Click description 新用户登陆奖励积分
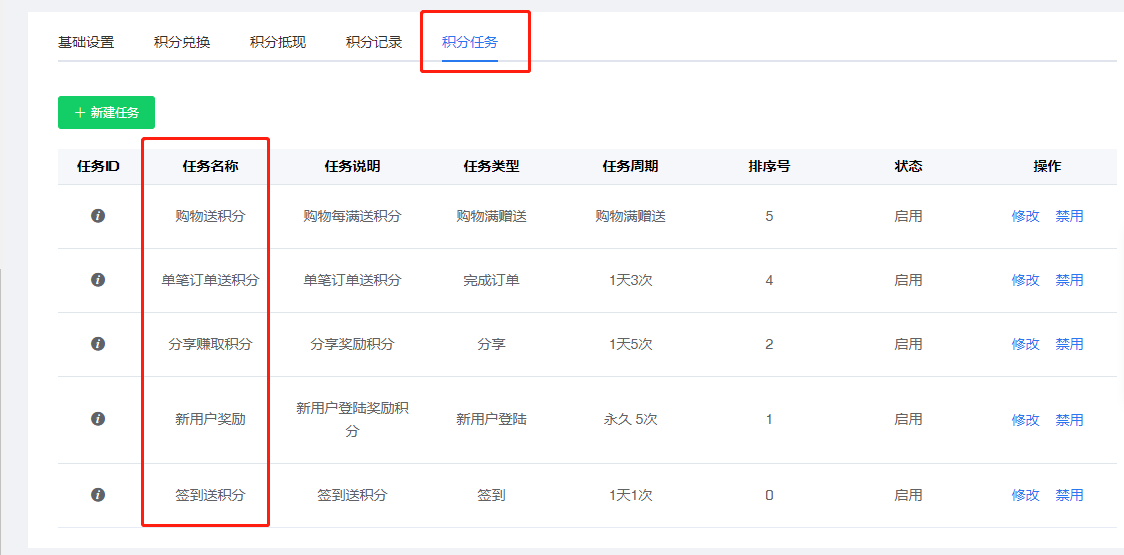The height and width of the screenshot is (555, 1124). pyautogui.click(x=352, y=419)
